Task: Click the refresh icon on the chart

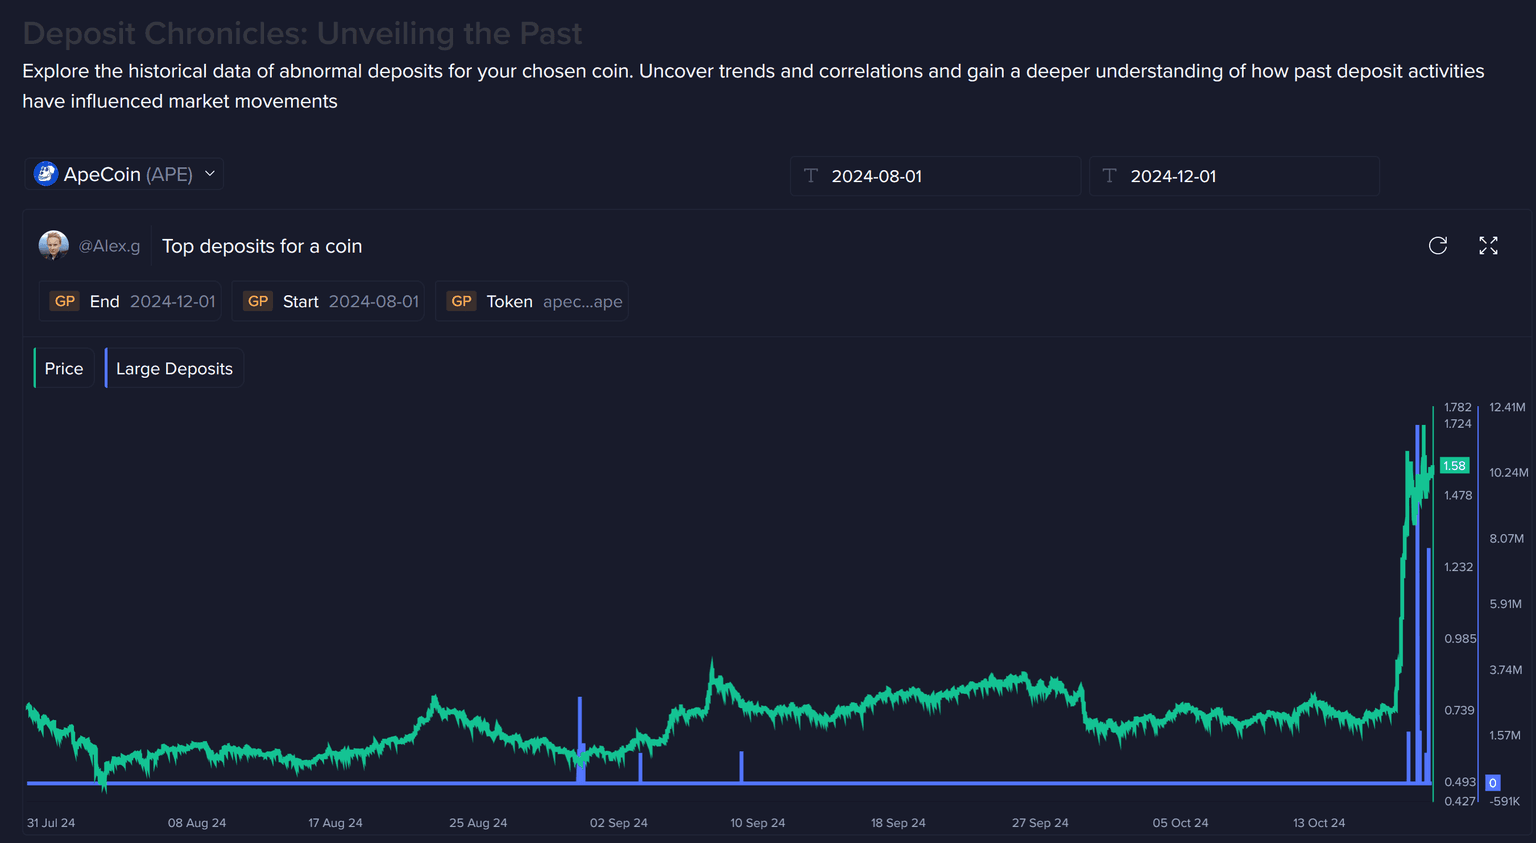Action: pyautogui.click(x=1438, y=246)
